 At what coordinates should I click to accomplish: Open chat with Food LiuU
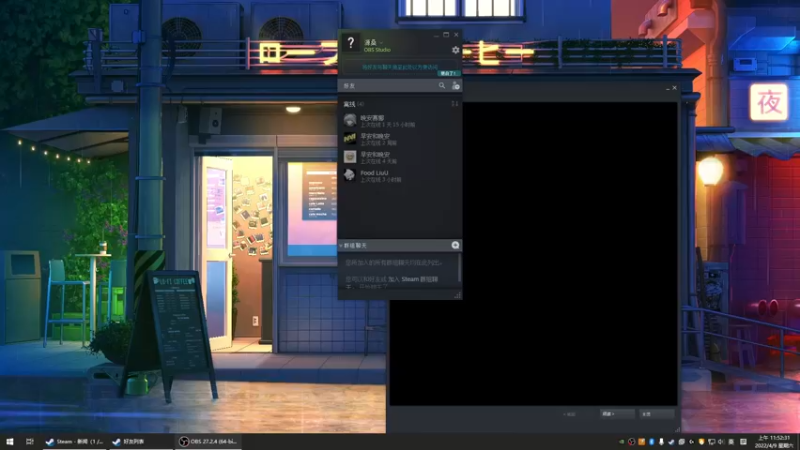click(x=400, y=176)
